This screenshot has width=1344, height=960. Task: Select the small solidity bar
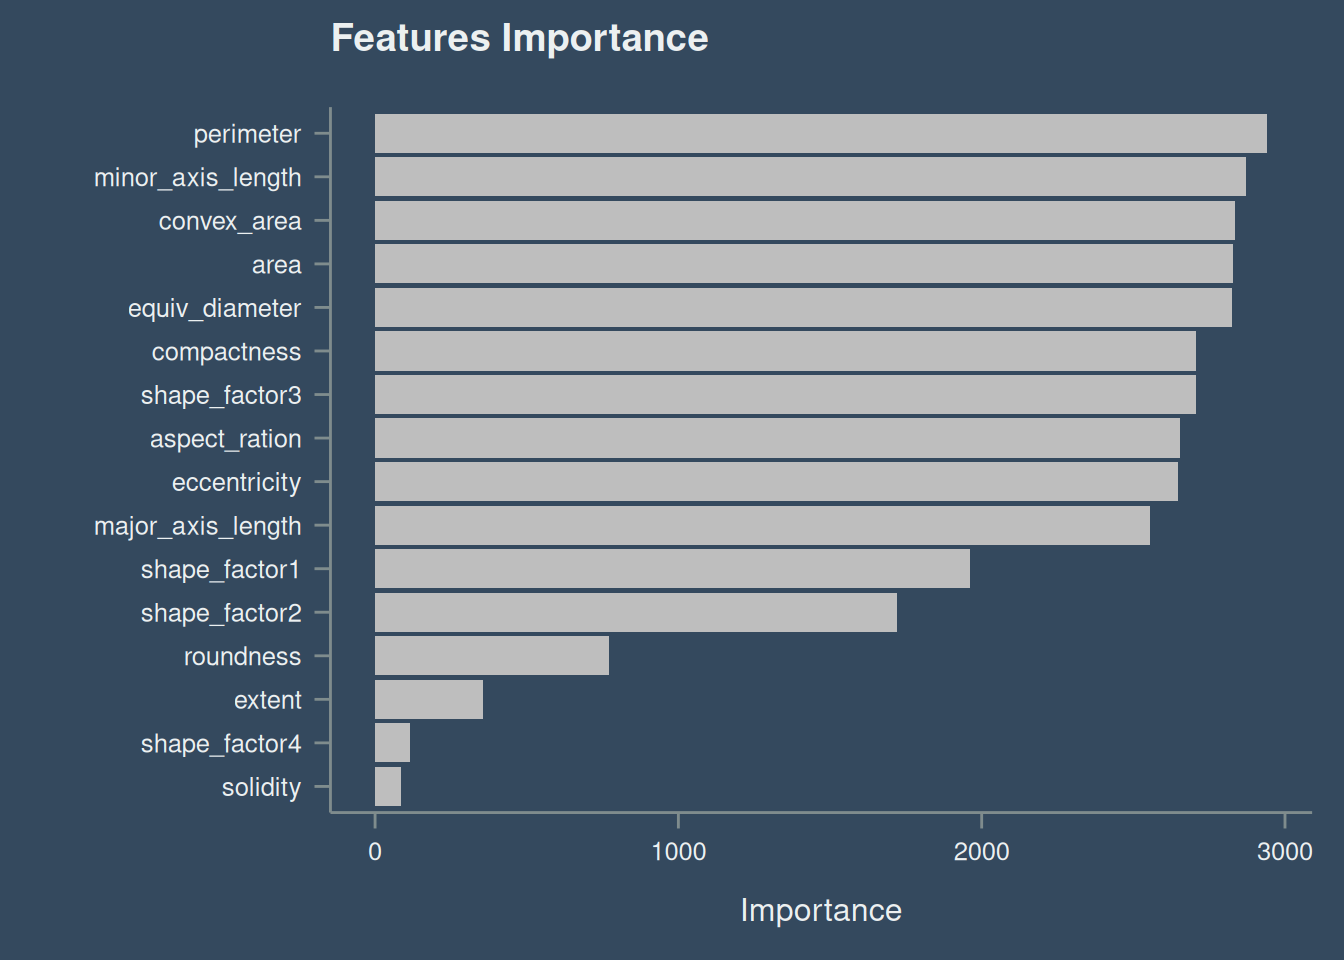[388, 786]
